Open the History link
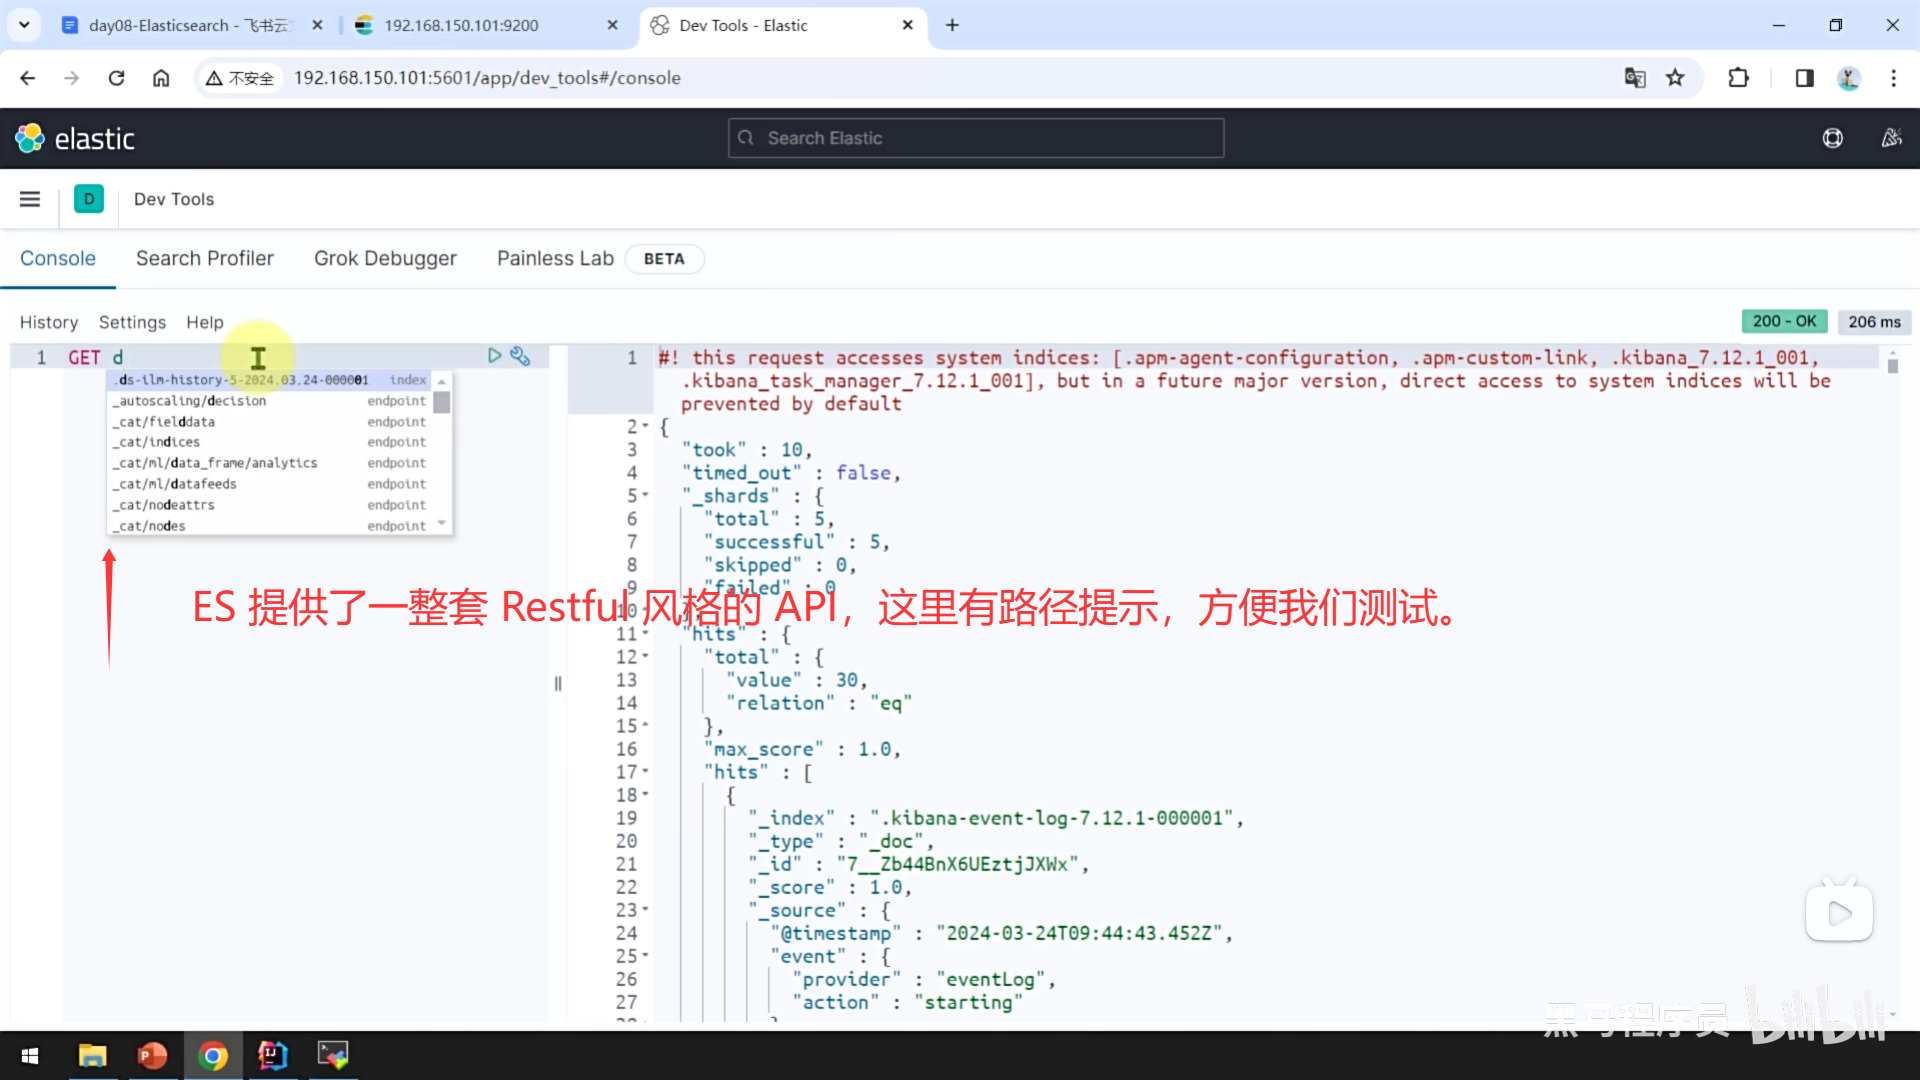 48,322
